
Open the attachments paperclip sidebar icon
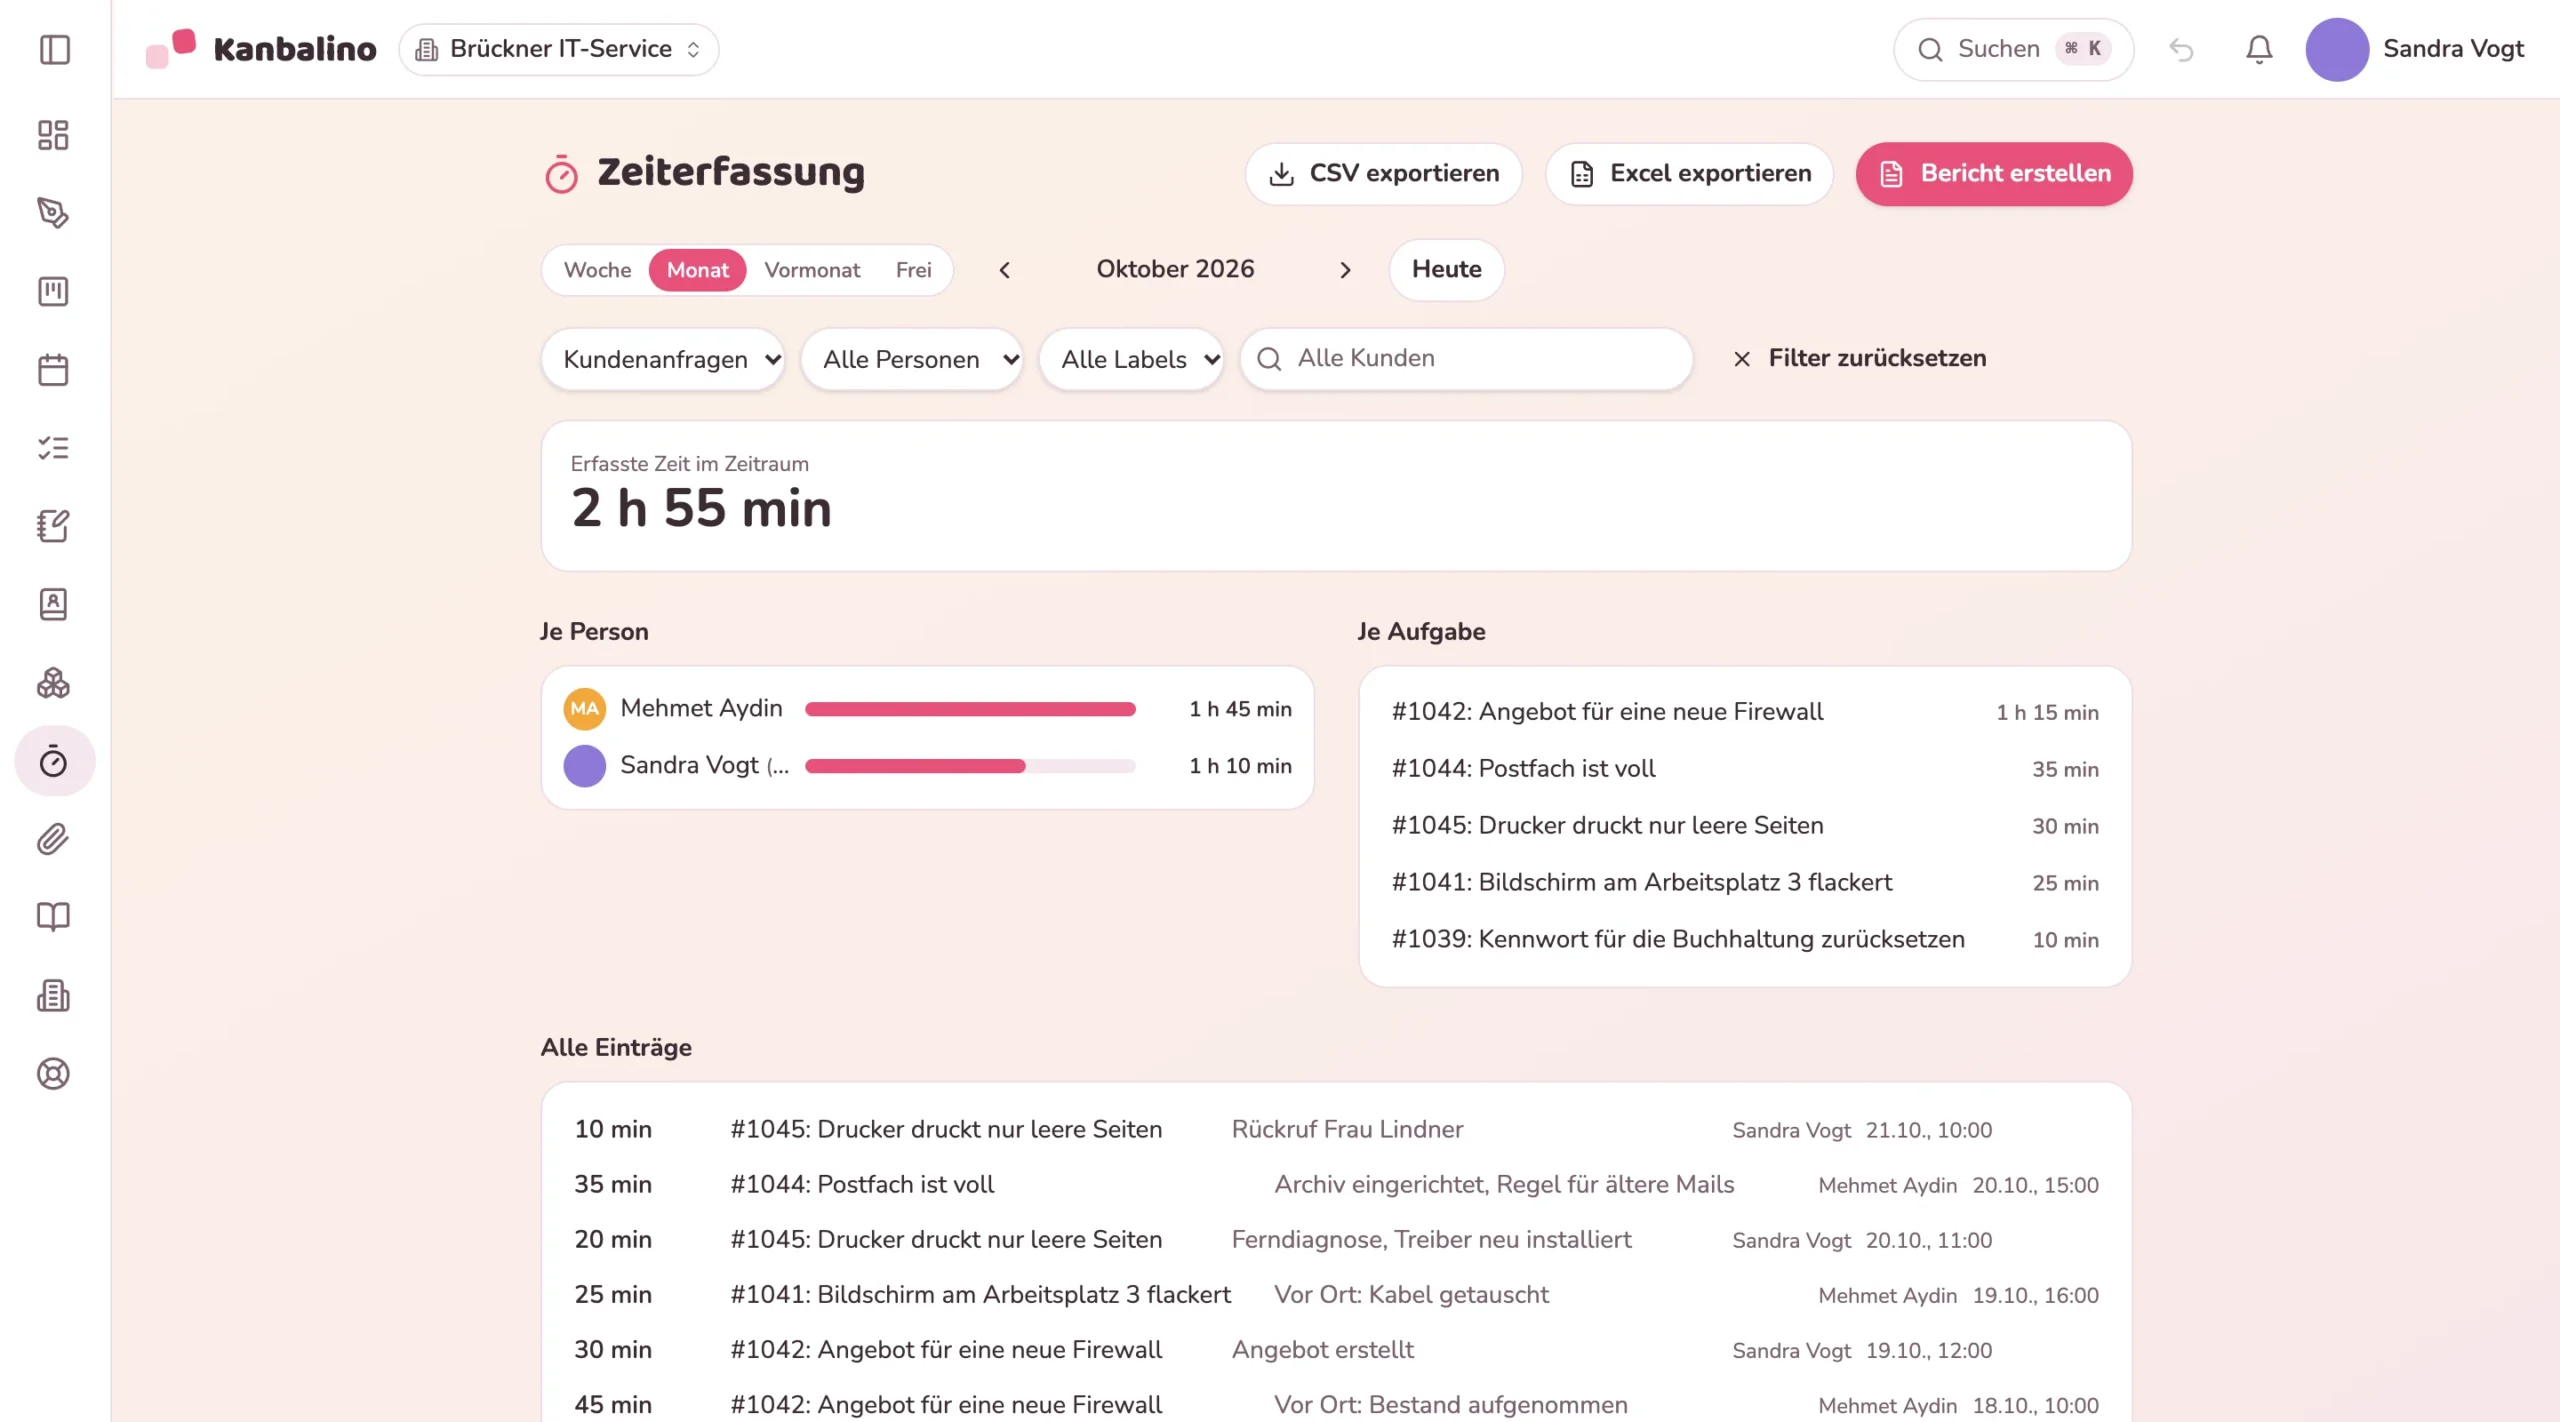tap(54, 839)
